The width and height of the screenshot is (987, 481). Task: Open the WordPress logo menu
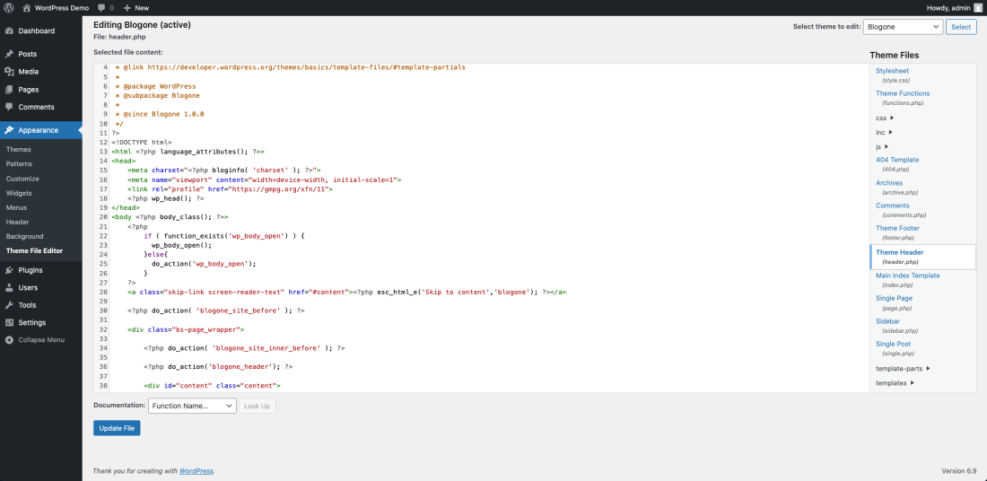pyautogui.click(x=9, y=8)
